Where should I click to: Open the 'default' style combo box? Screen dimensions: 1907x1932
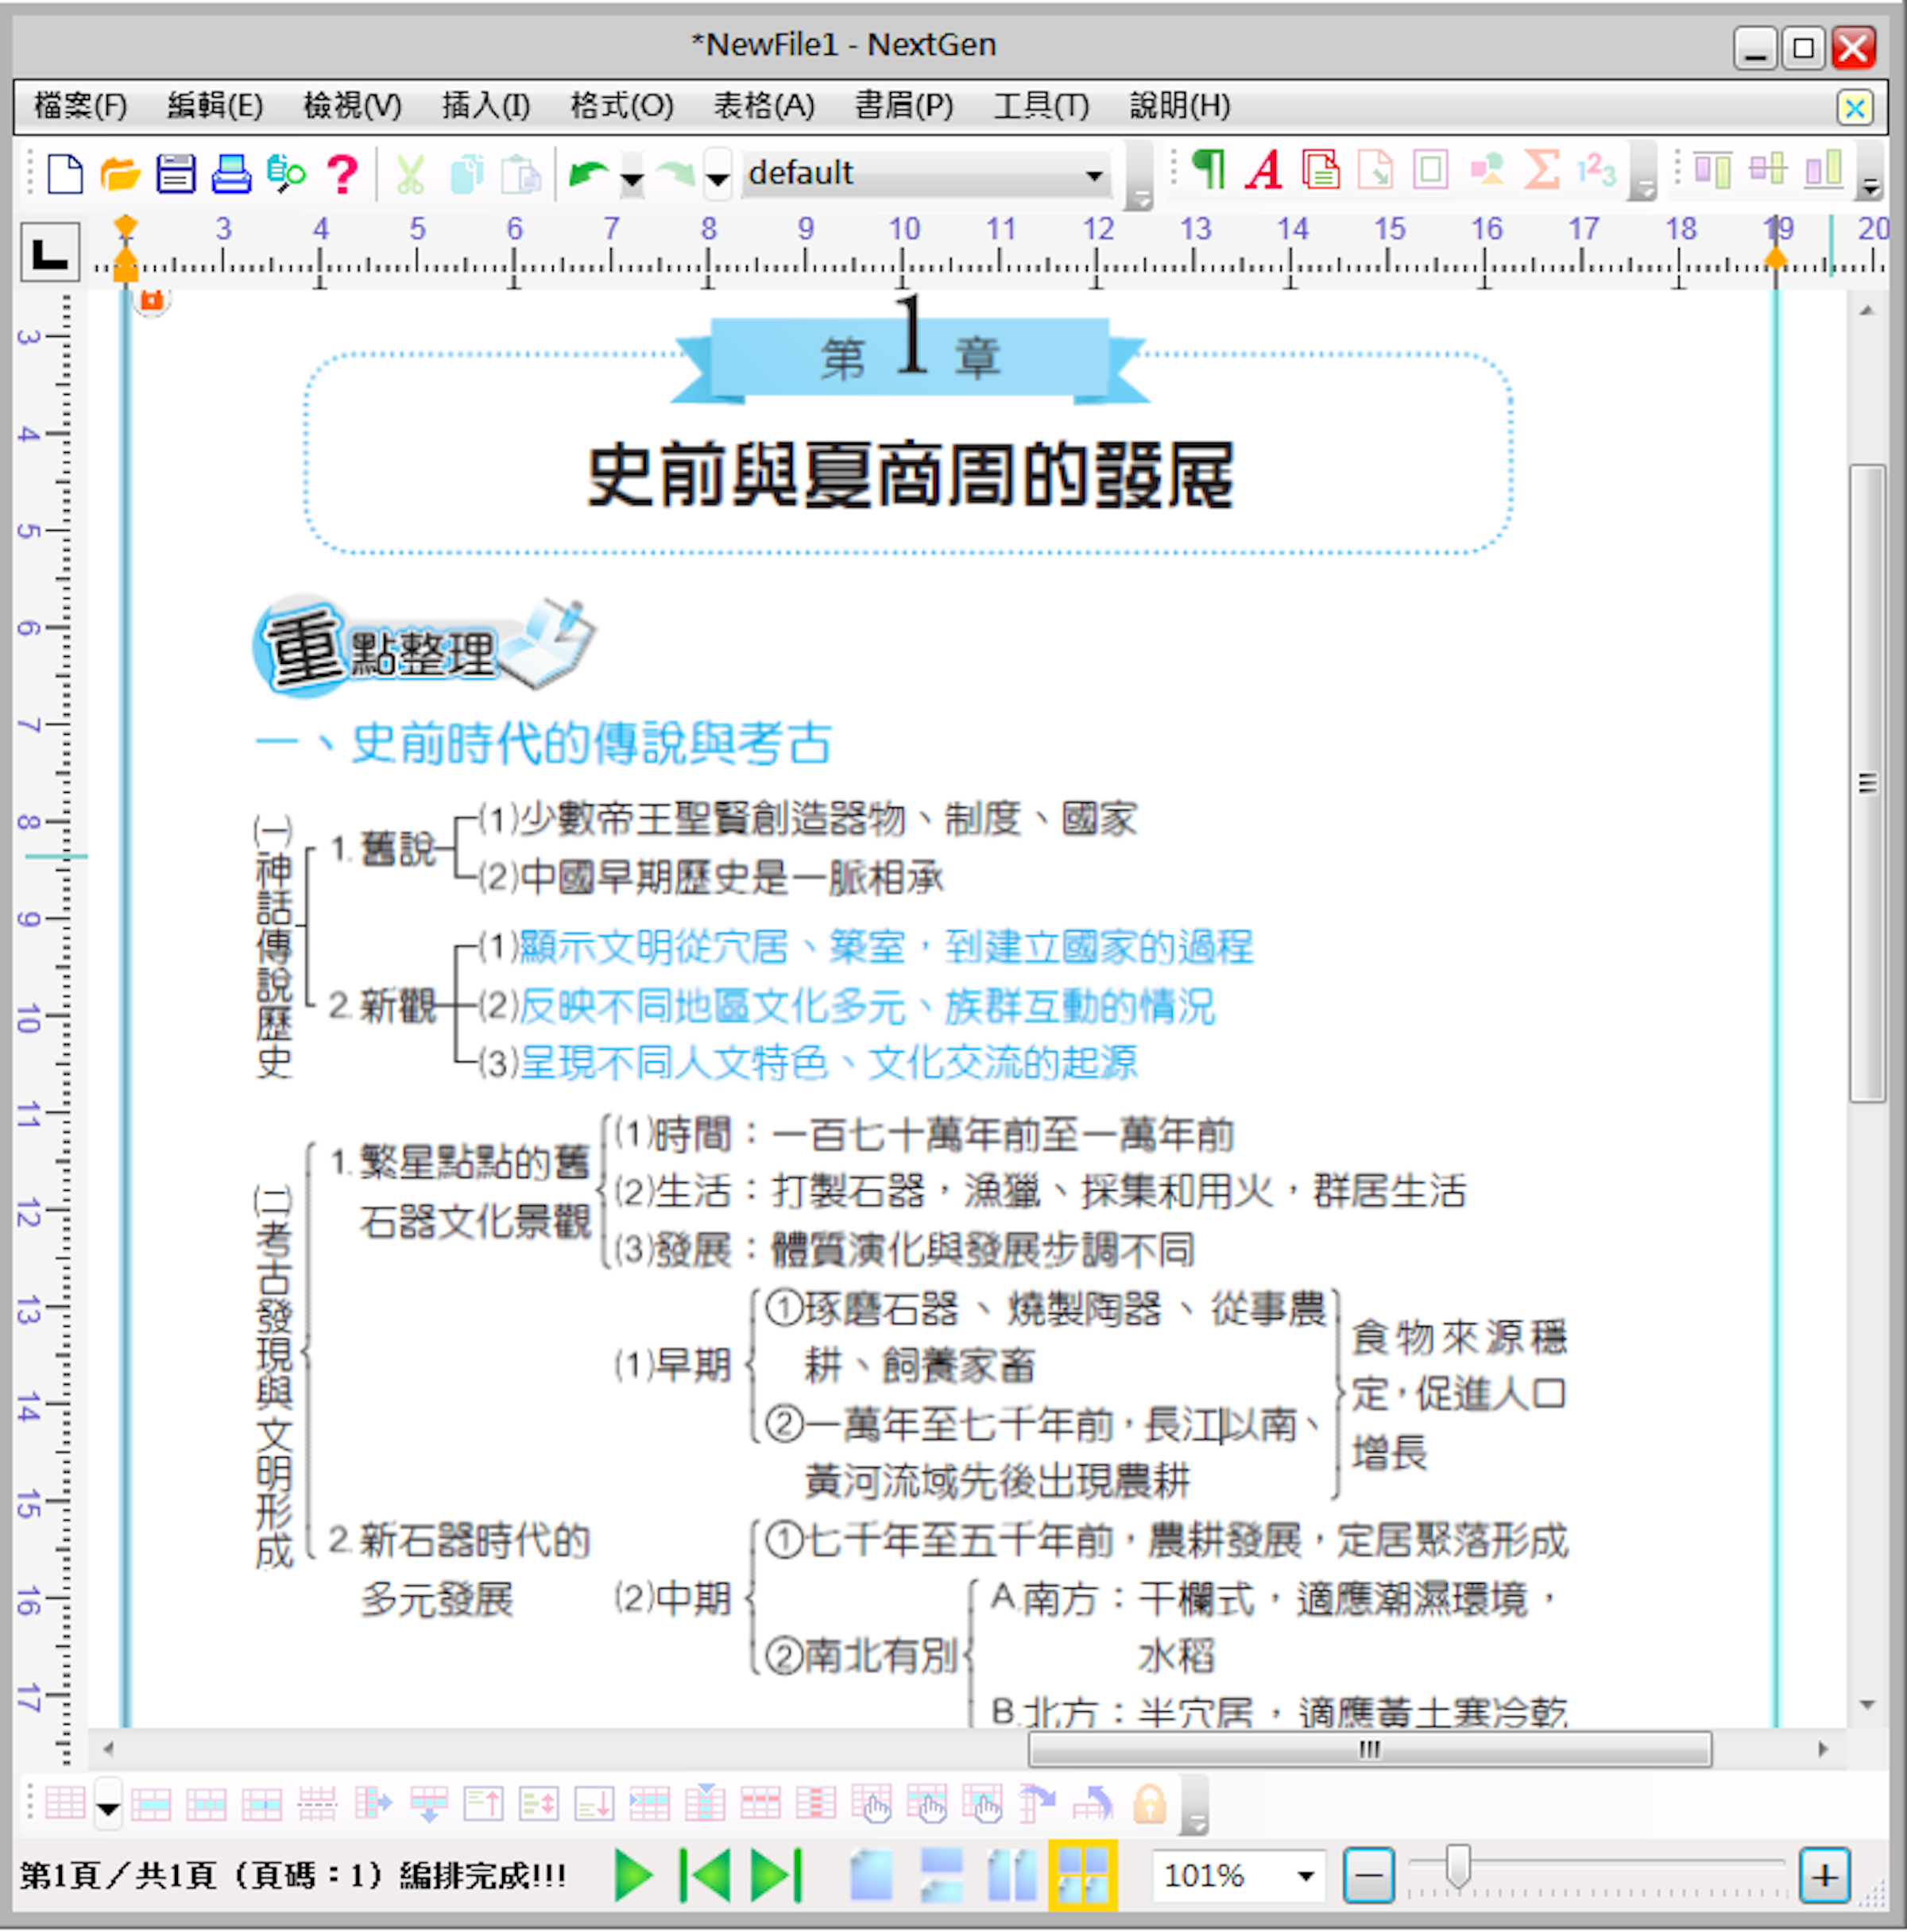(x=927, y=174)
